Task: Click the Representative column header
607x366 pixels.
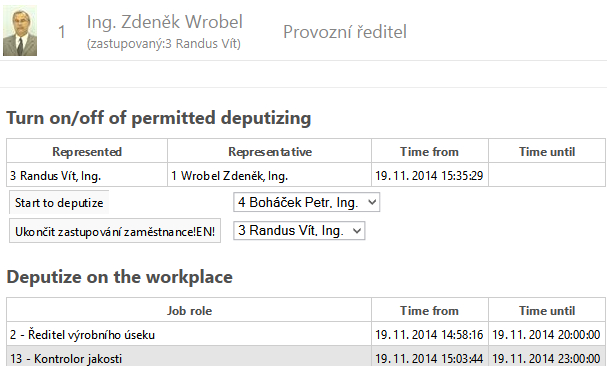Action: click(x=270, y=151)
